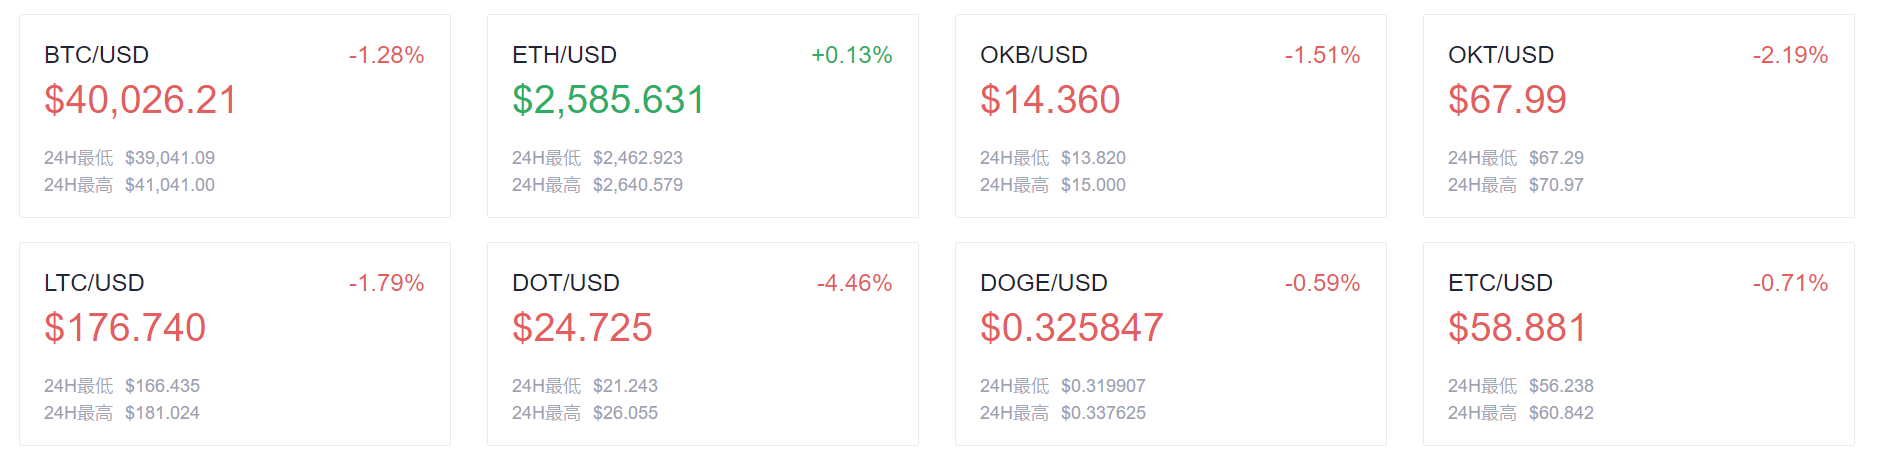Screen dimensions: 1882x458
Task: Click the green $2,585.631 Ethereum price
Action: tap(609, 100)
